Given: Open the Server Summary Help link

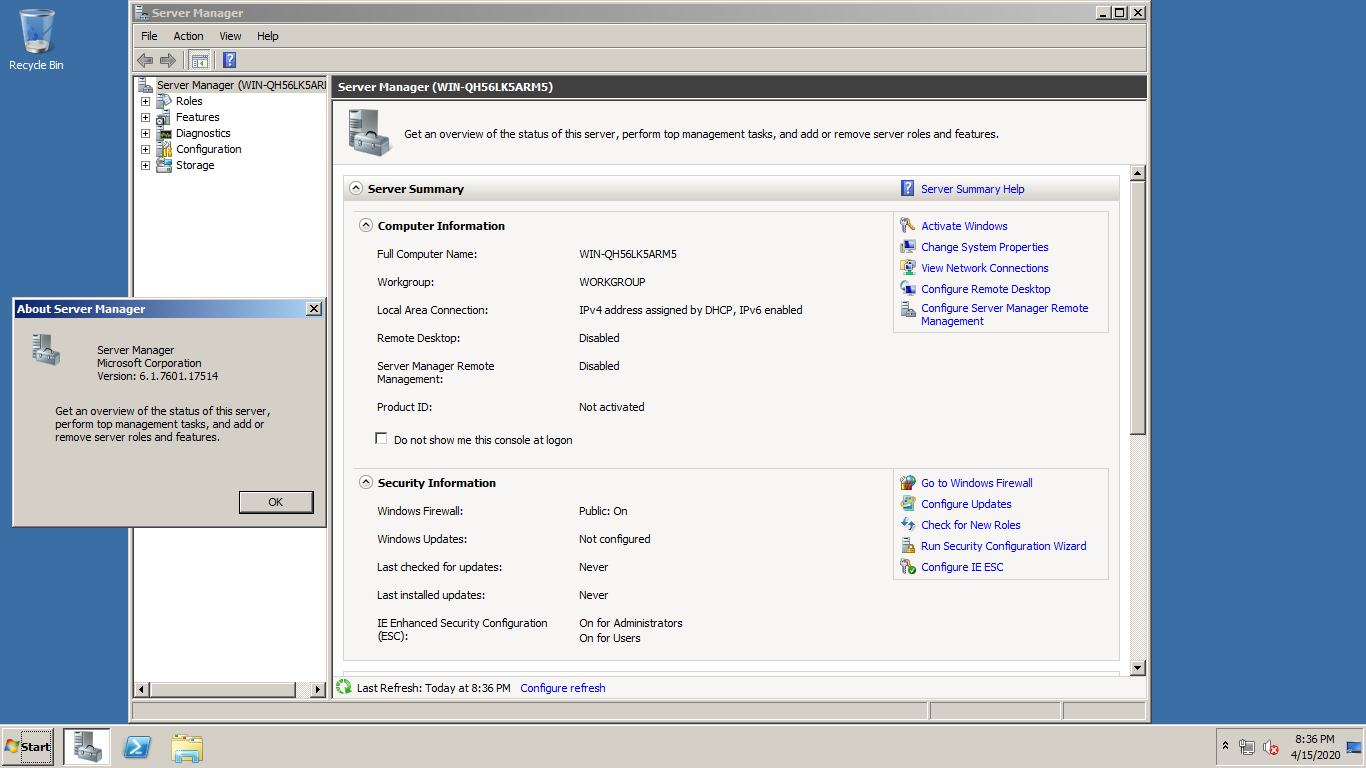Looking at the screenshot, I should (x=973, y=189).
